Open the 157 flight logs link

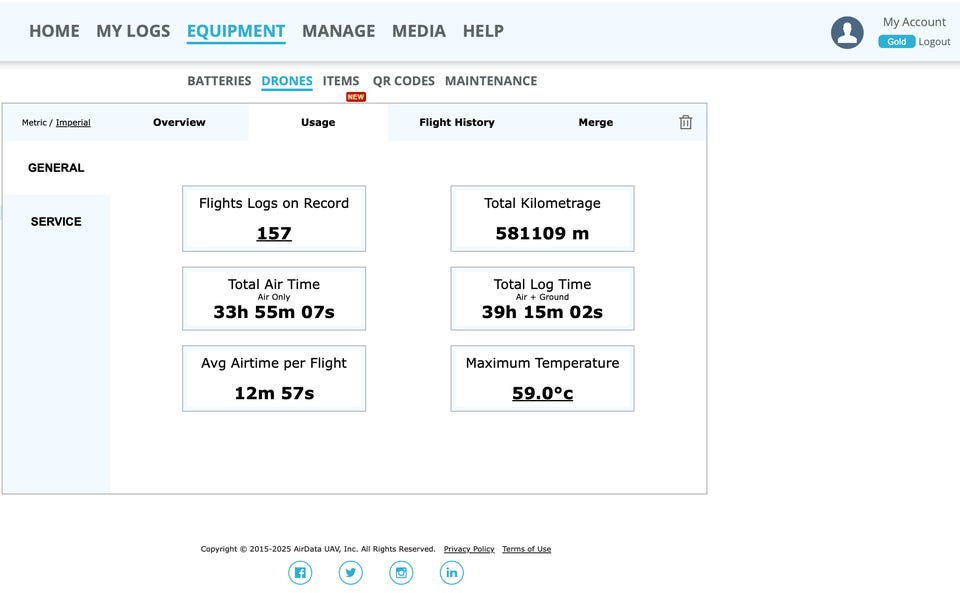(x=274, y=233)
